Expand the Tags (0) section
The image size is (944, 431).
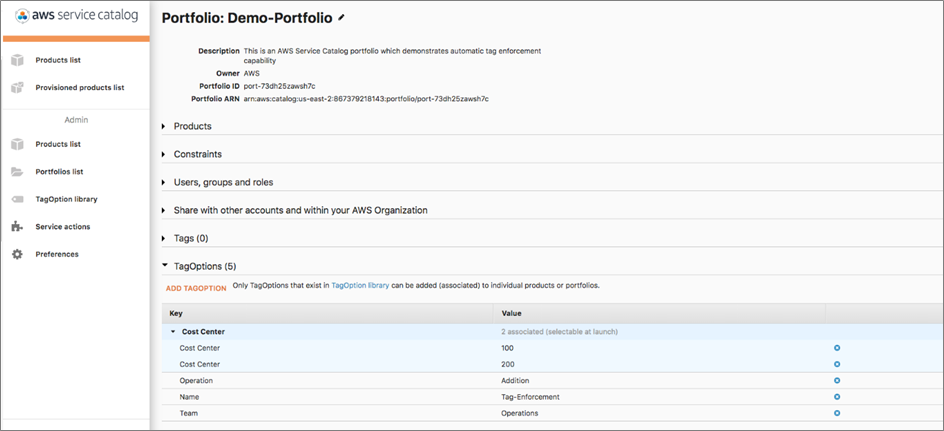(164, 238)
